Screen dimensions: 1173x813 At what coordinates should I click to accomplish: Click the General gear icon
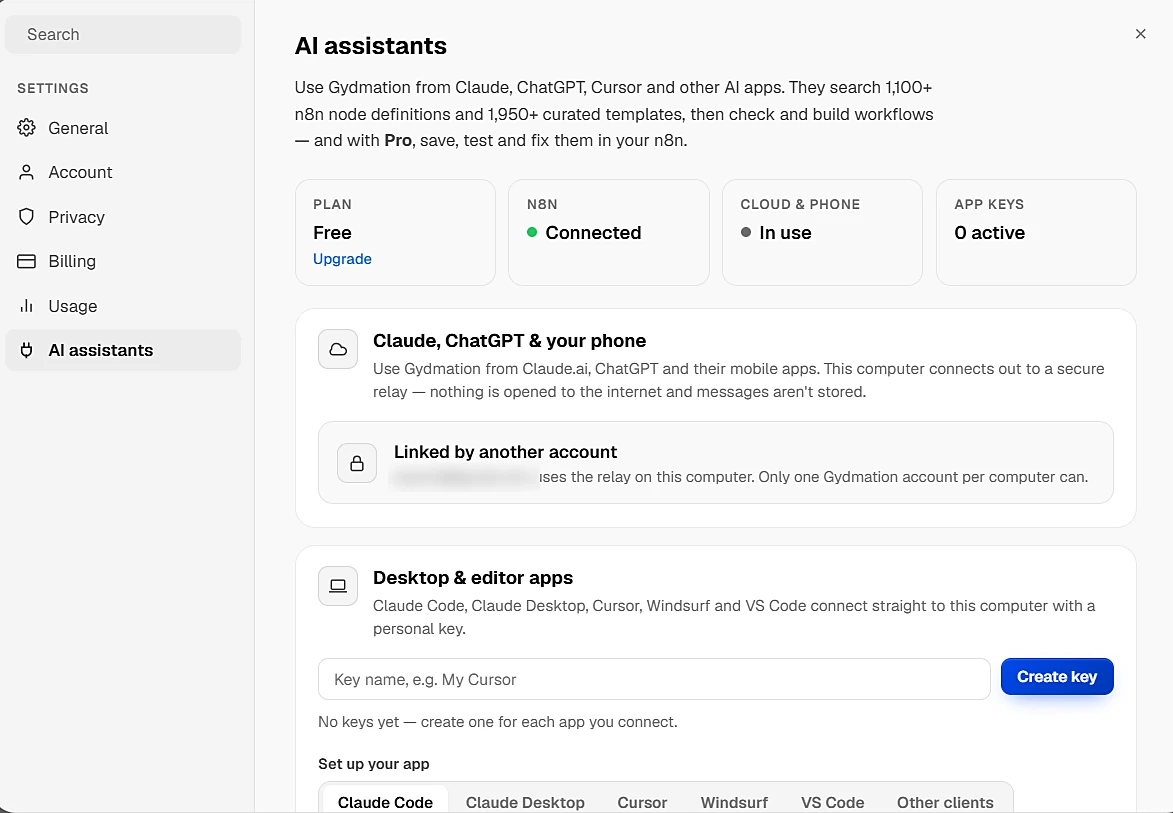(26, 128)
